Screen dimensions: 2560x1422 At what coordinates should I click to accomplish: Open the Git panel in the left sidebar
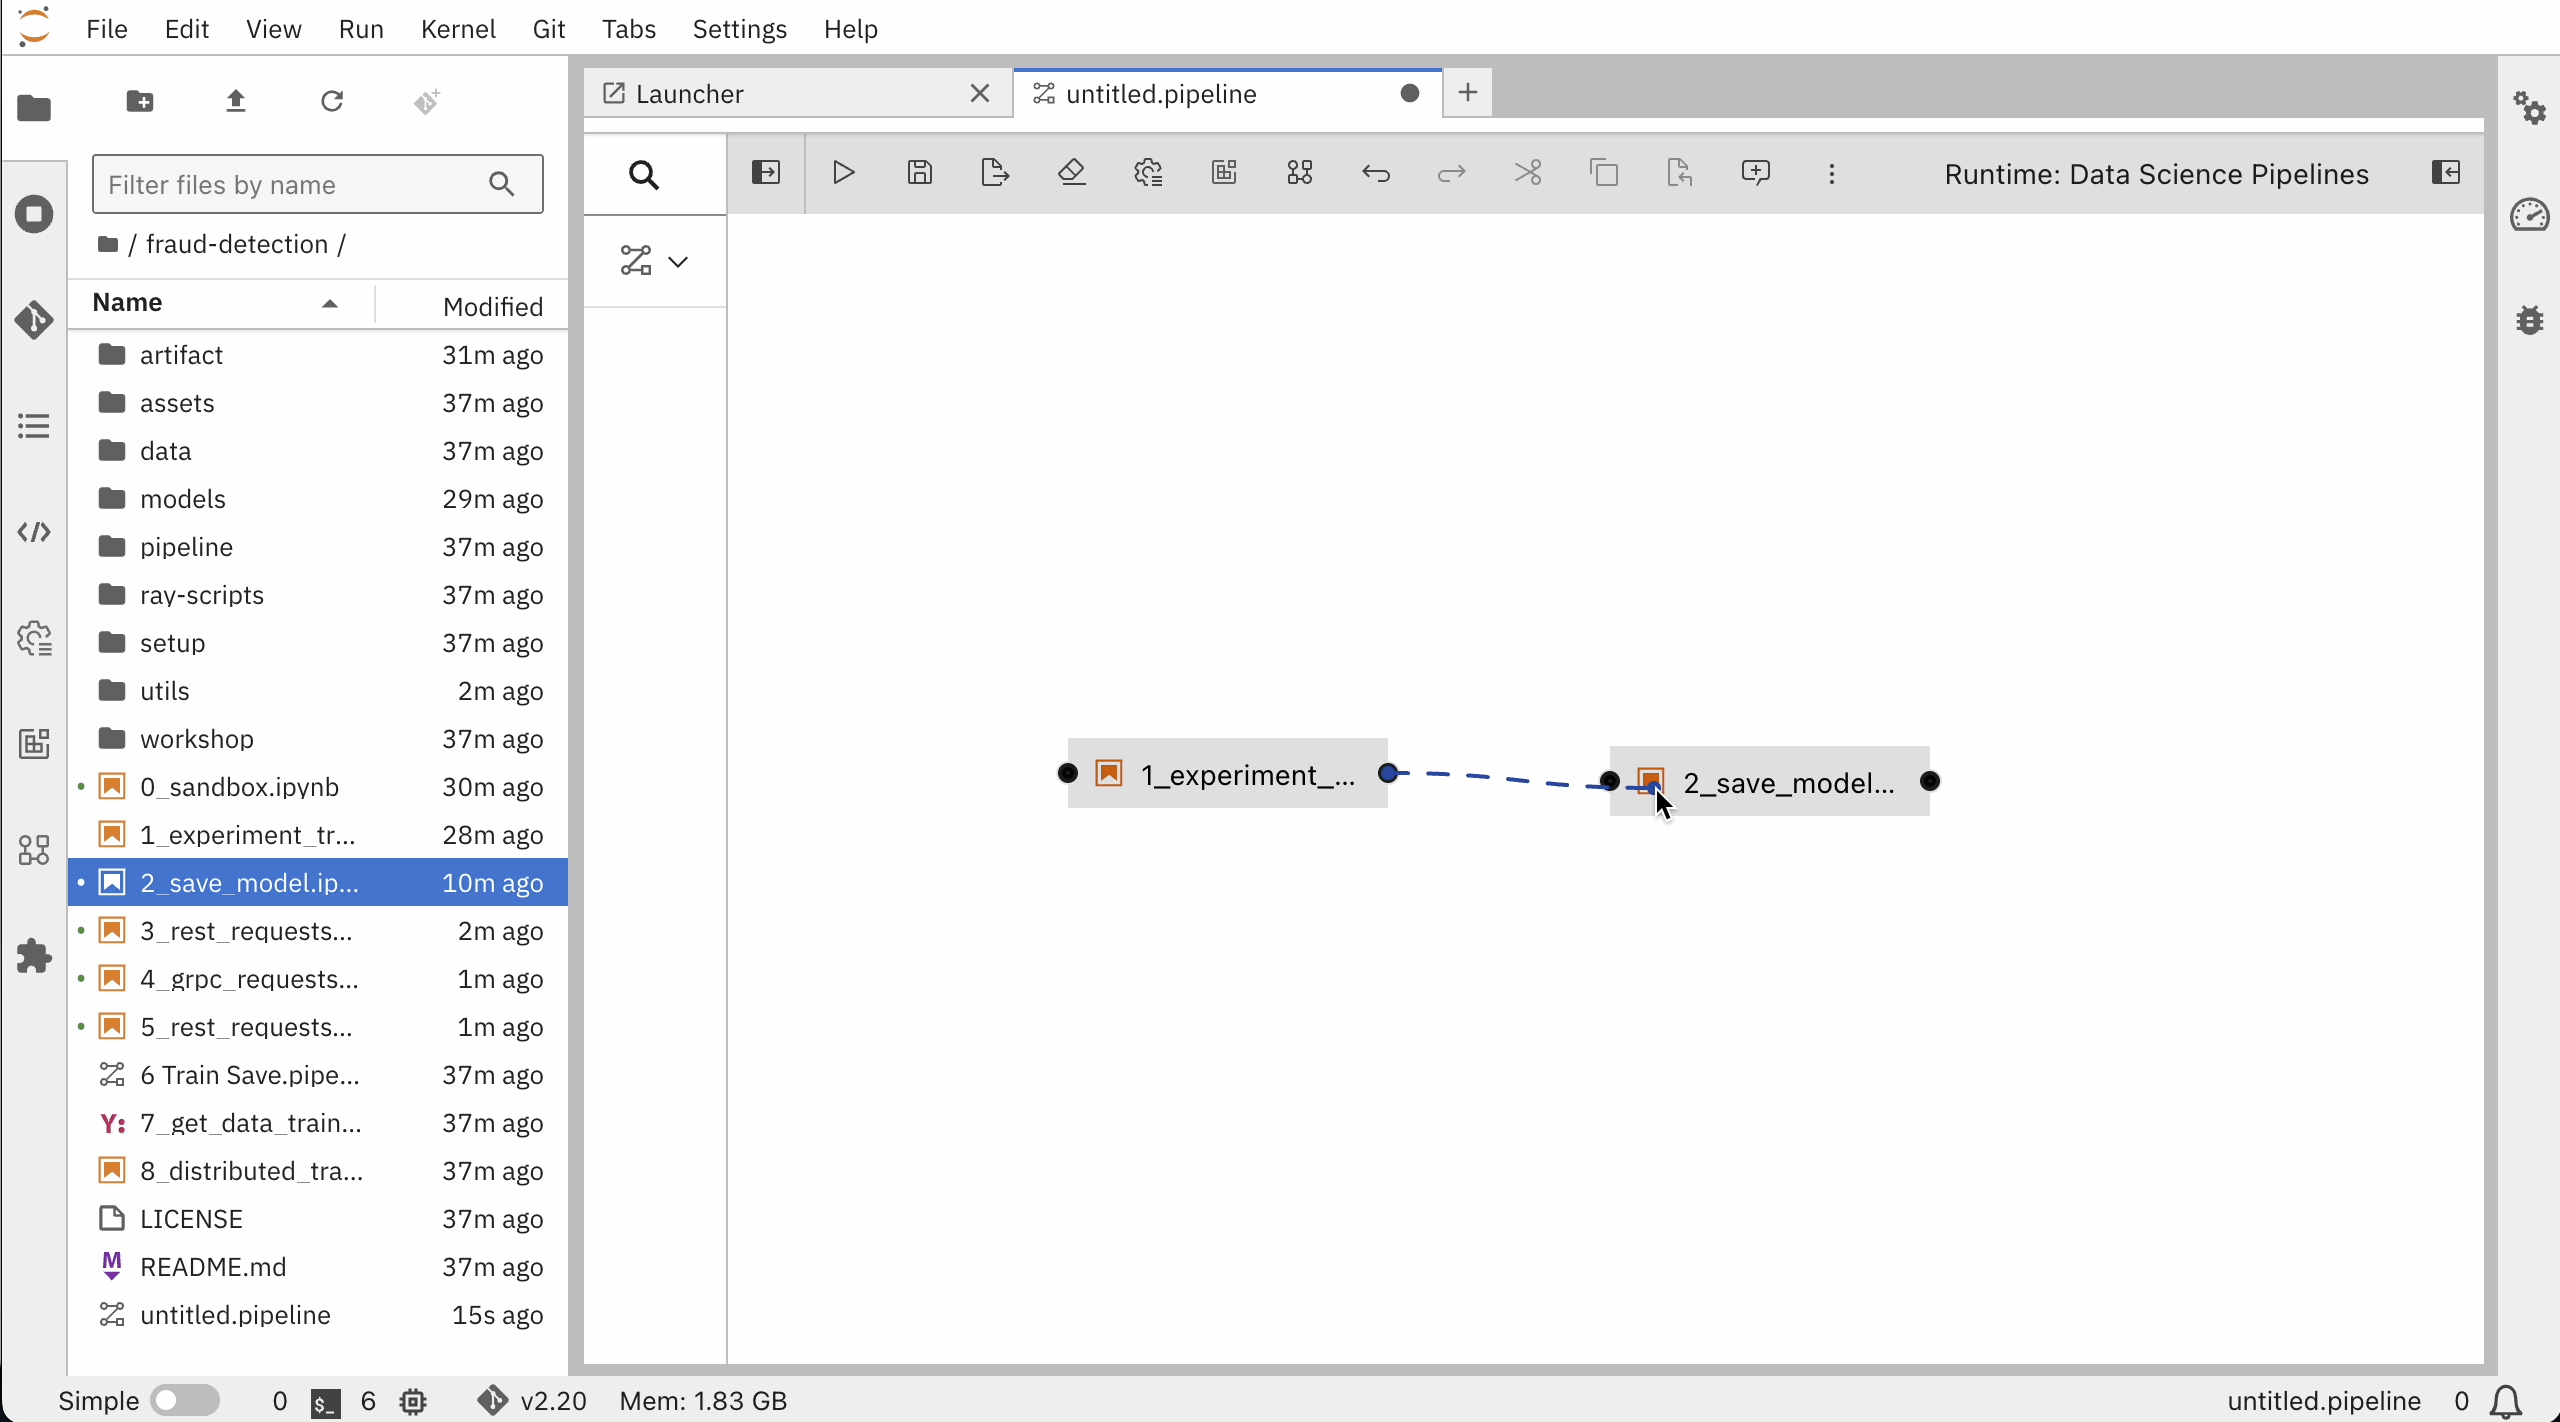[34, 320]
